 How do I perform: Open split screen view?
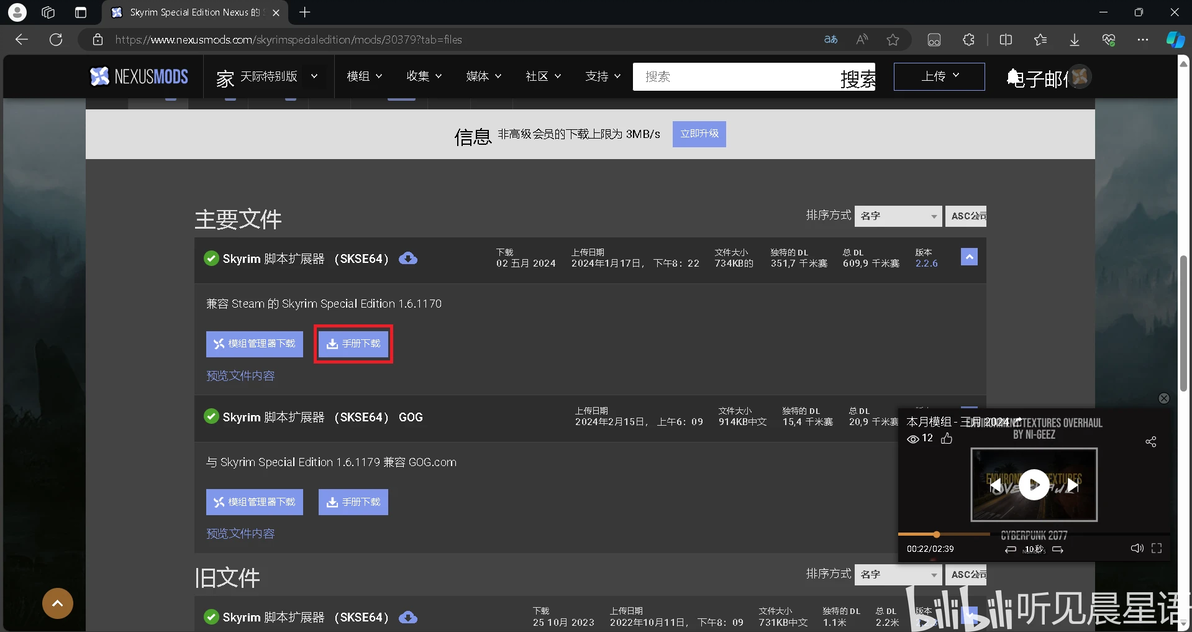[1006, 40]
